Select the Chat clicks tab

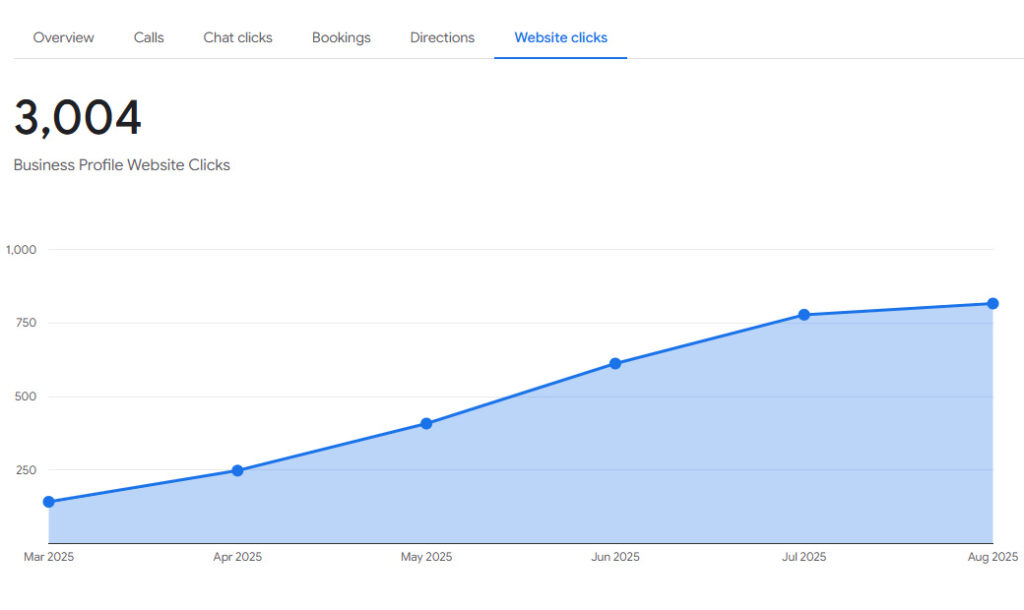click(238, 37)
